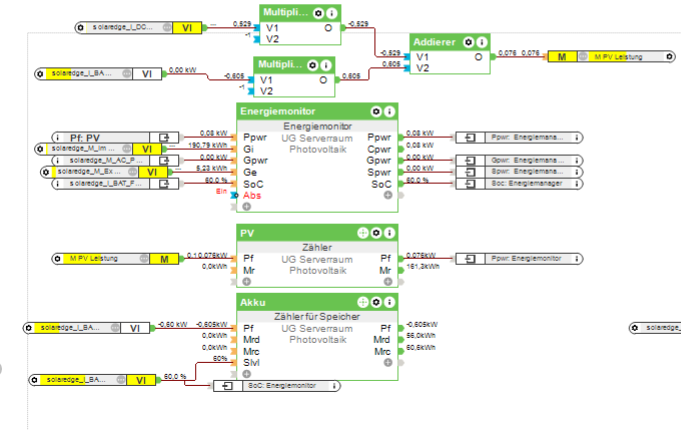Open Energiemonitor block settings gear

tap(376, 112)
